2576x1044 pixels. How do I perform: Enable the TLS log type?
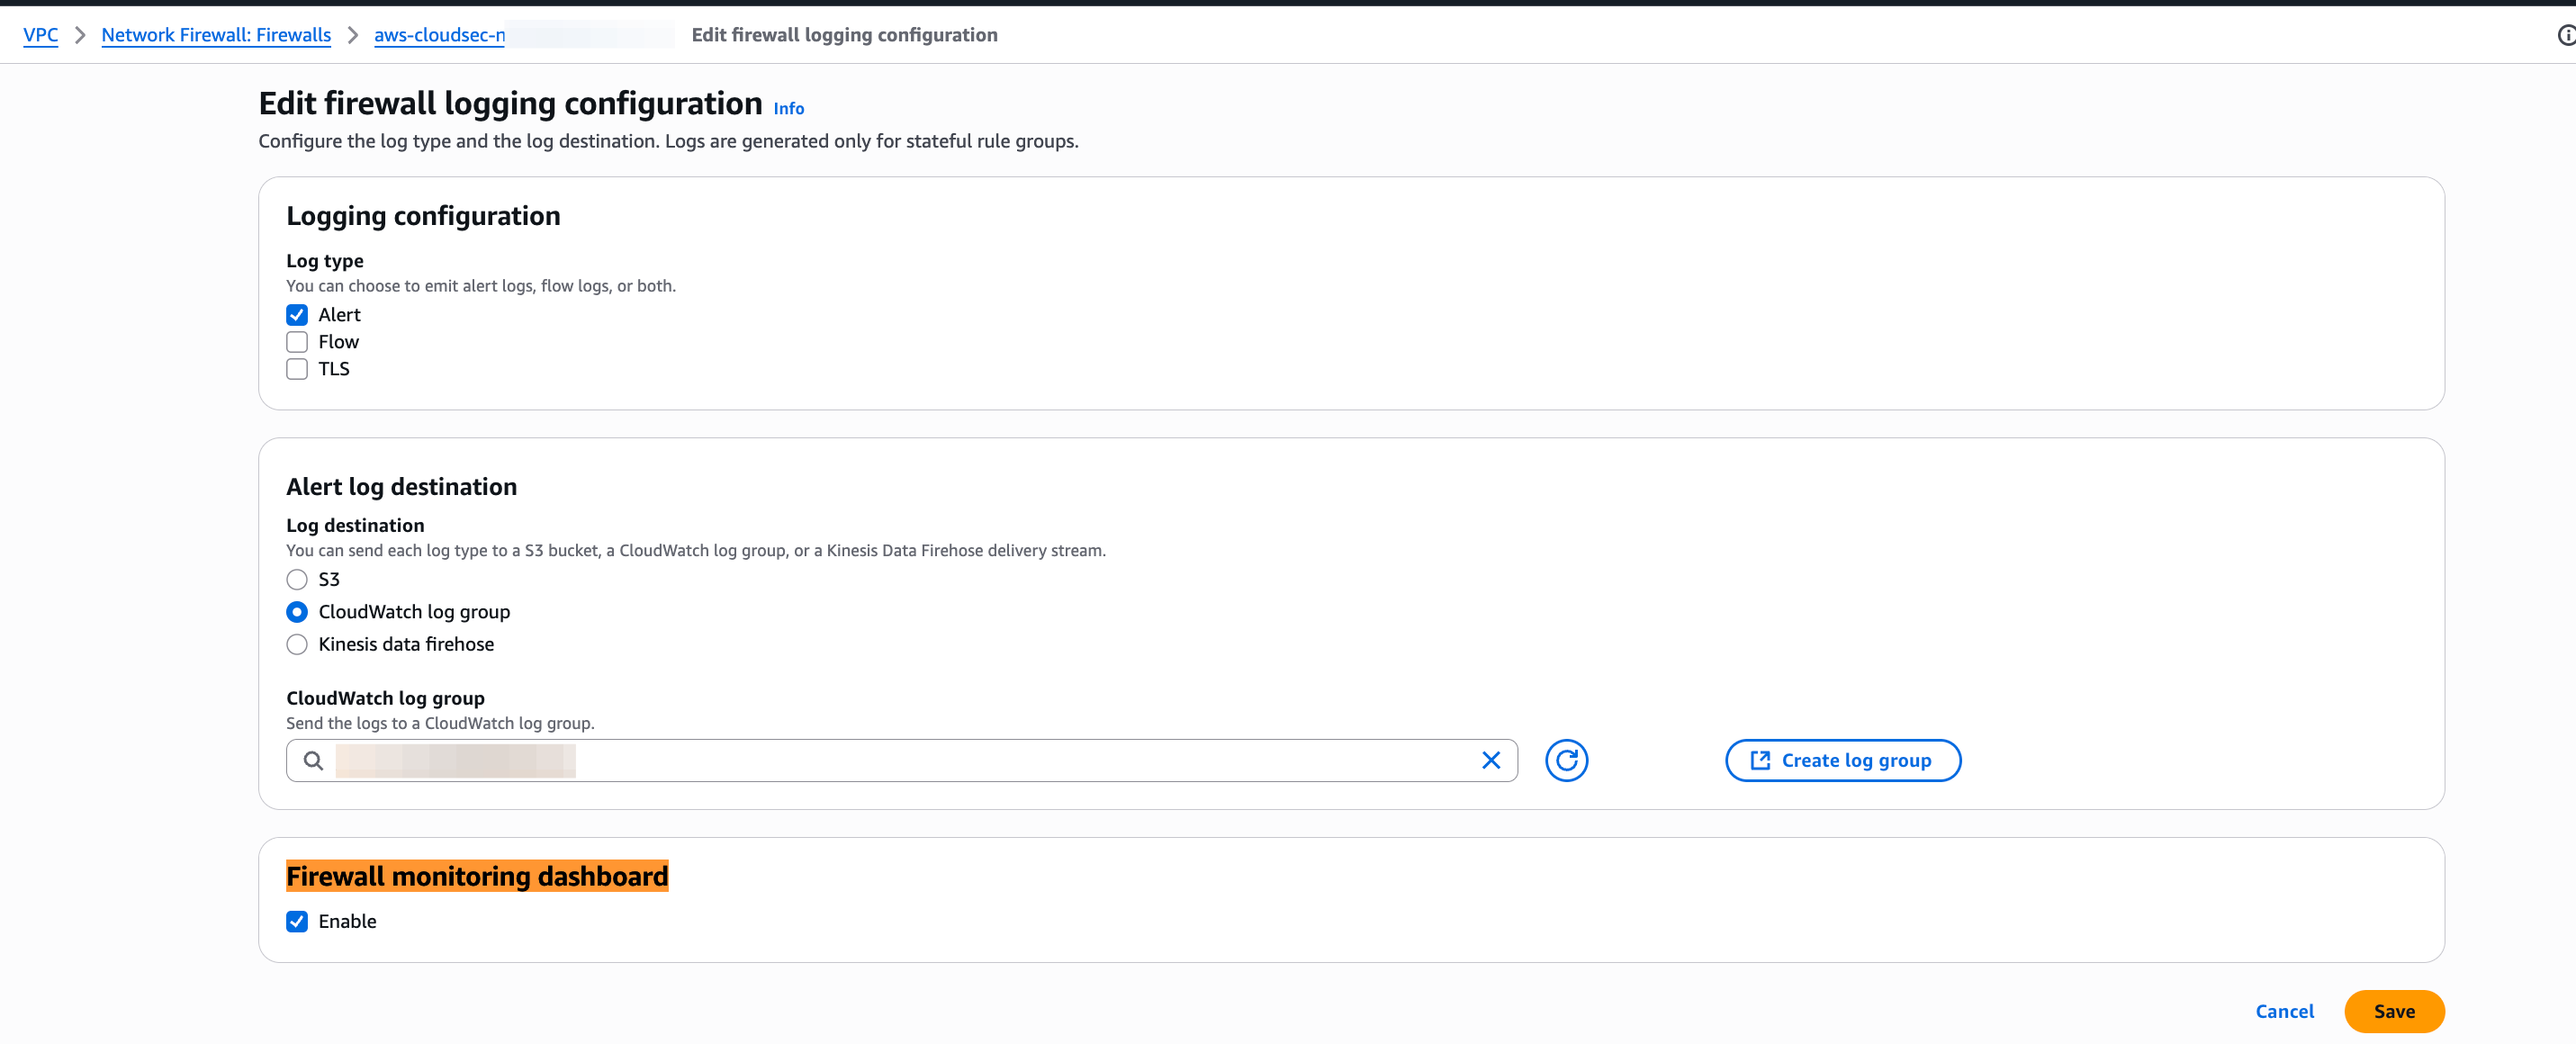point(297,369)
